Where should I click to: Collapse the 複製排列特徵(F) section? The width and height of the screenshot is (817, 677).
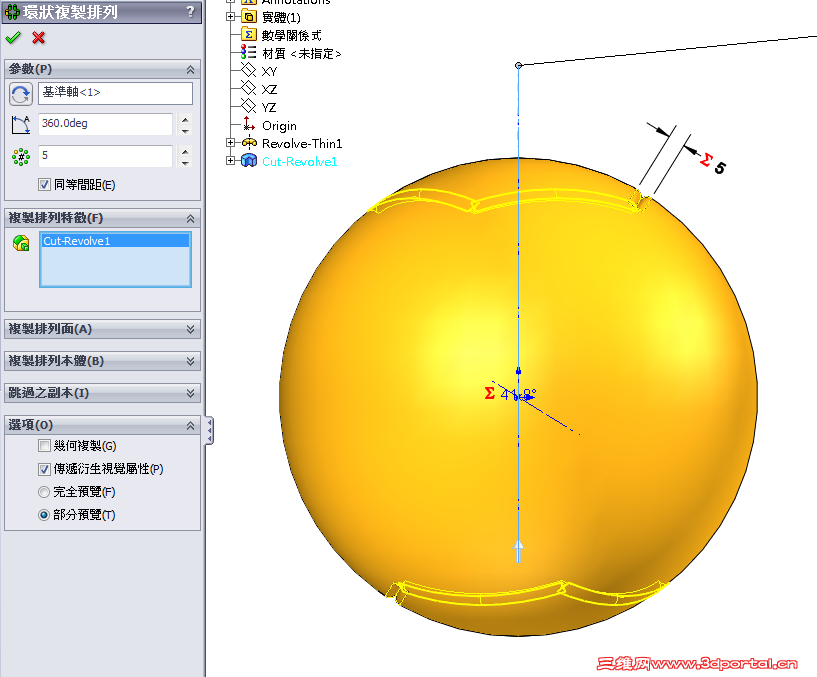point(190,218)
